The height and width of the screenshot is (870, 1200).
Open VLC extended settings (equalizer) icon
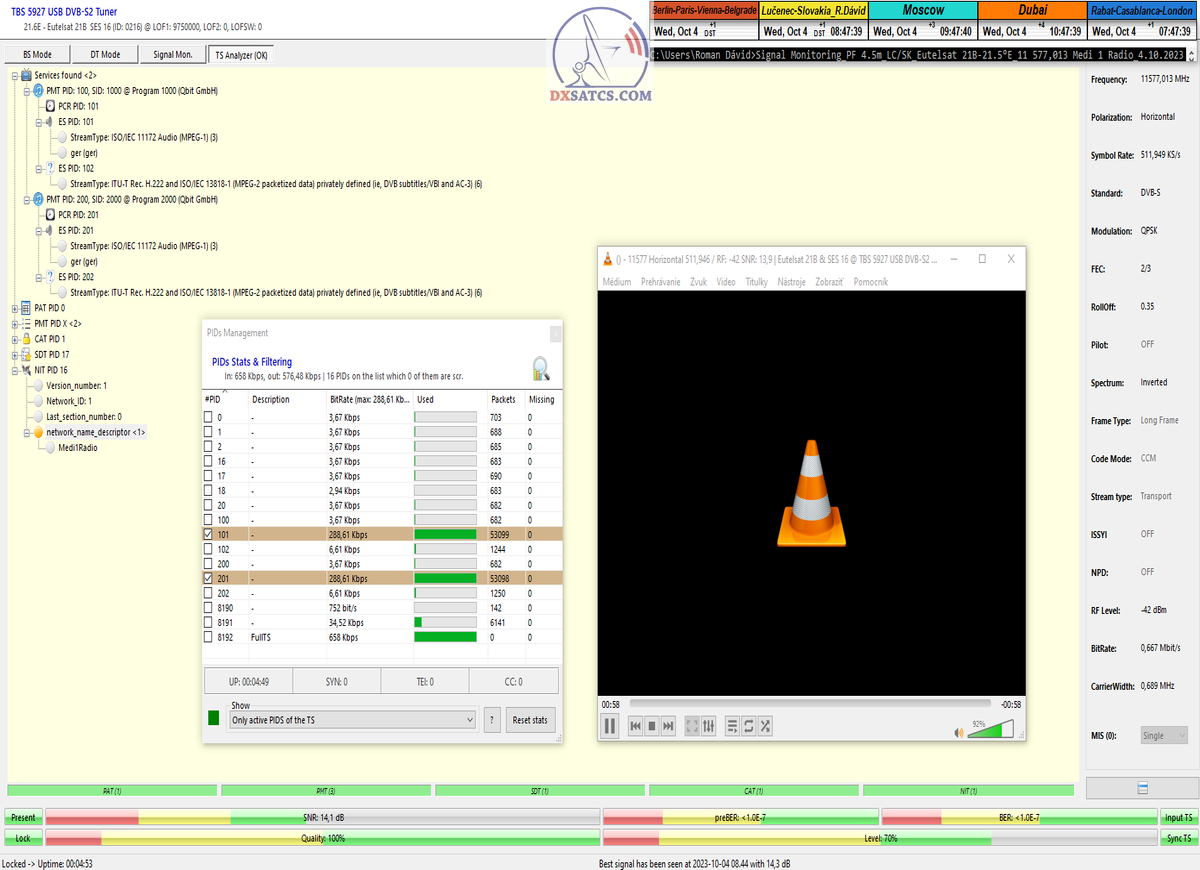point(709,726)
